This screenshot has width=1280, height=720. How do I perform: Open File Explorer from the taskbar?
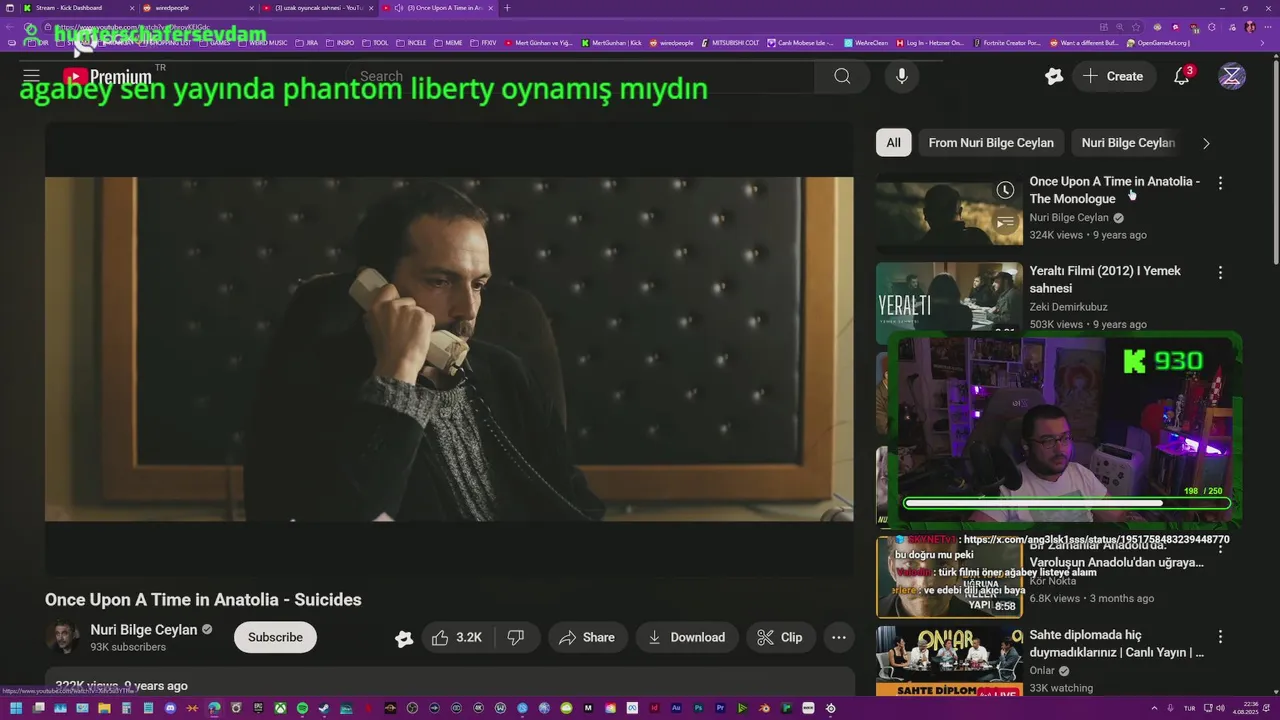click(104, 708)
